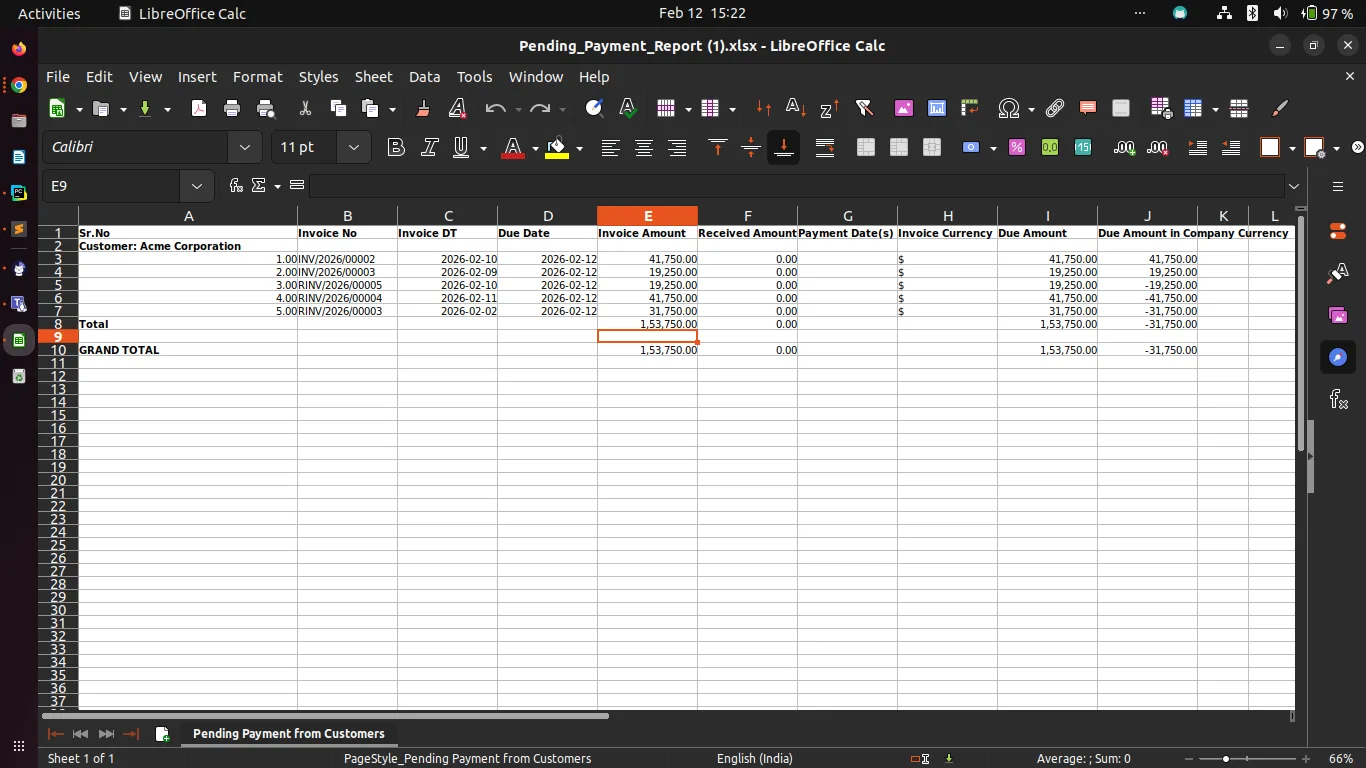The width and height of the screenshot is (1366, 768).
Task: Select Pending Payment from Customers sheet tab
Action: point(288,734)
